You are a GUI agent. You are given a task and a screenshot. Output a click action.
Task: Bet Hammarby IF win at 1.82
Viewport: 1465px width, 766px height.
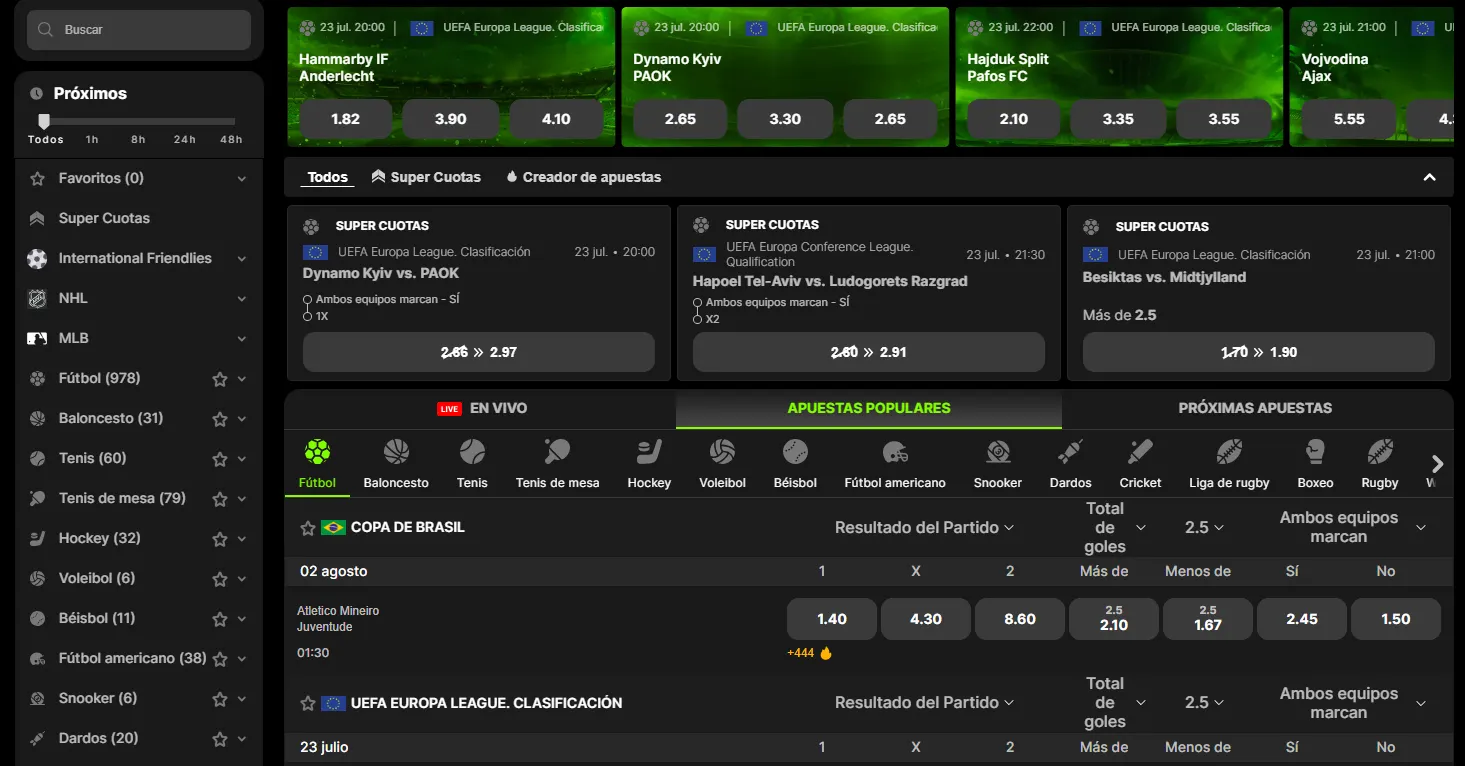(x=345, y=119)
